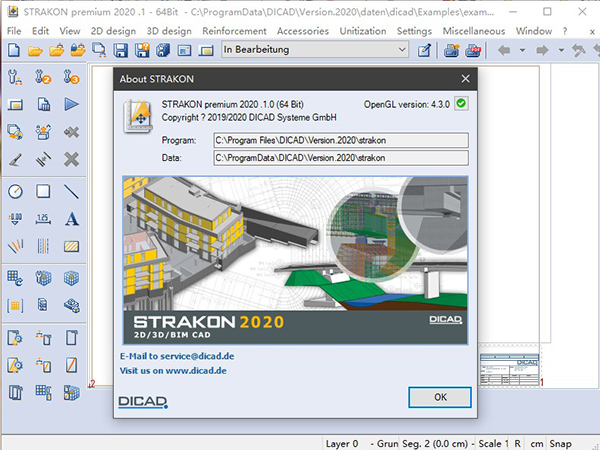Screen dimensions: 600x450
Task: Open the File menu
Action: tap(14, 31)
